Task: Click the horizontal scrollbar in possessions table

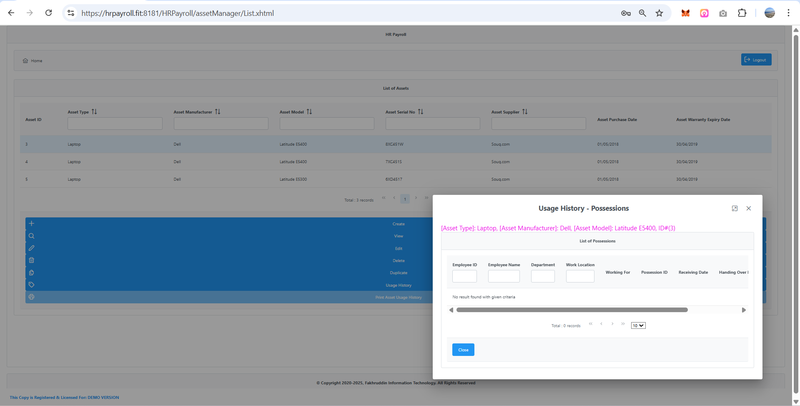Action: pyautogui.click(x=570, y=310)
